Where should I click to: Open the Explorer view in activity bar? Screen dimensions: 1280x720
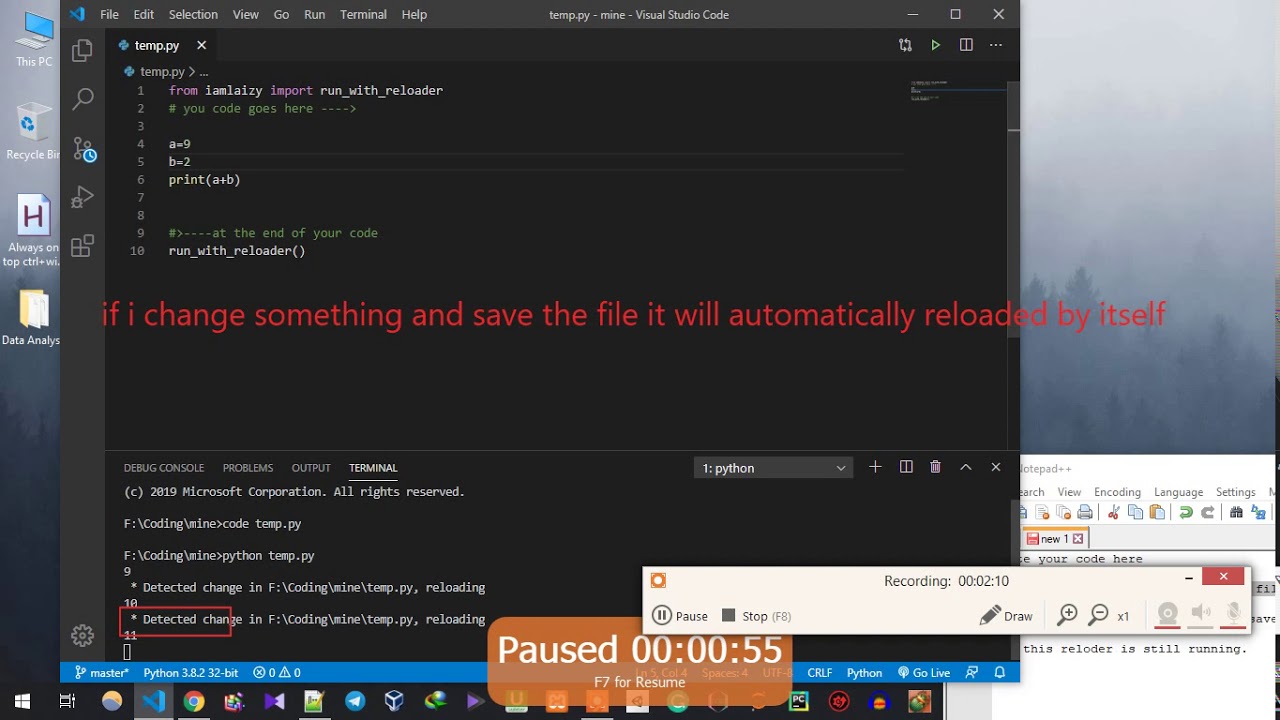(x=83, y=50)
